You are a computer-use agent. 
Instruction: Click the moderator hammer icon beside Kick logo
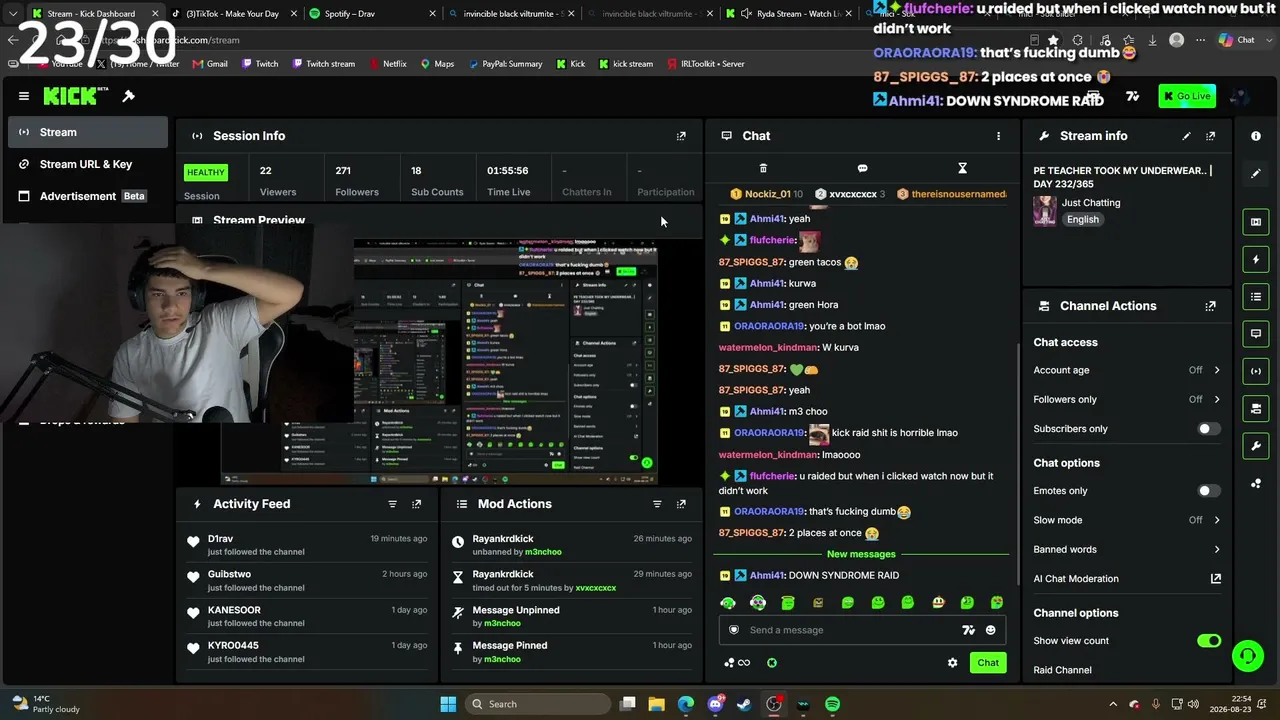[x=128, y=96]
